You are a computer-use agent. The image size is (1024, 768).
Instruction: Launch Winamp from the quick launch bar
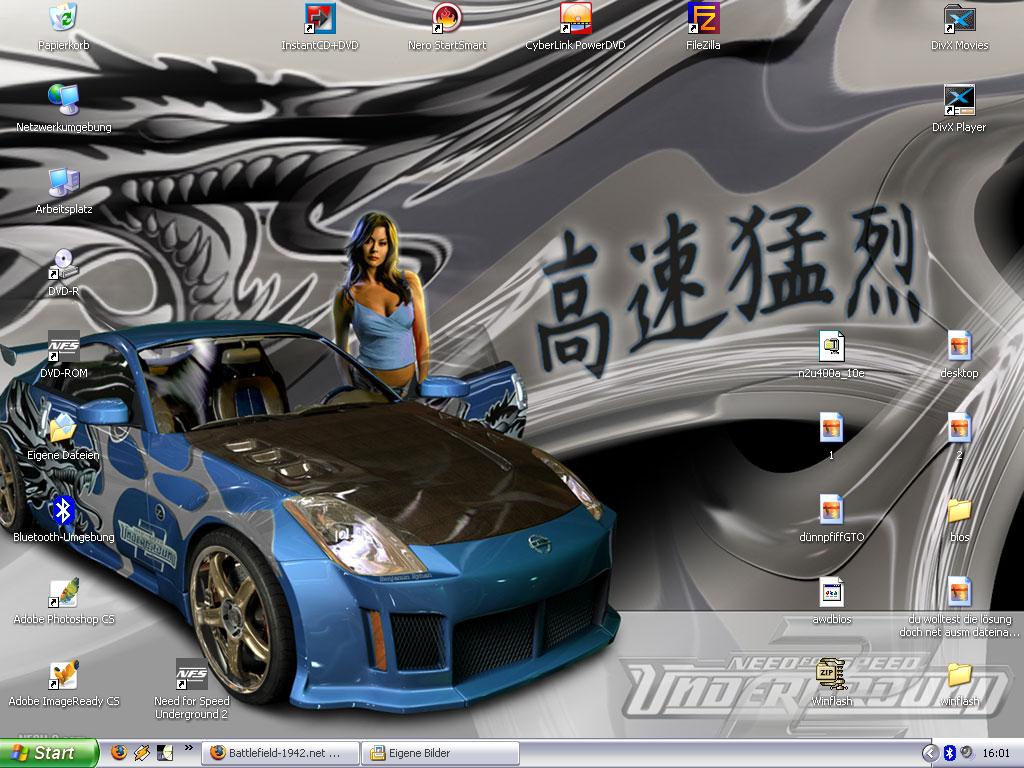coord(142,753)
